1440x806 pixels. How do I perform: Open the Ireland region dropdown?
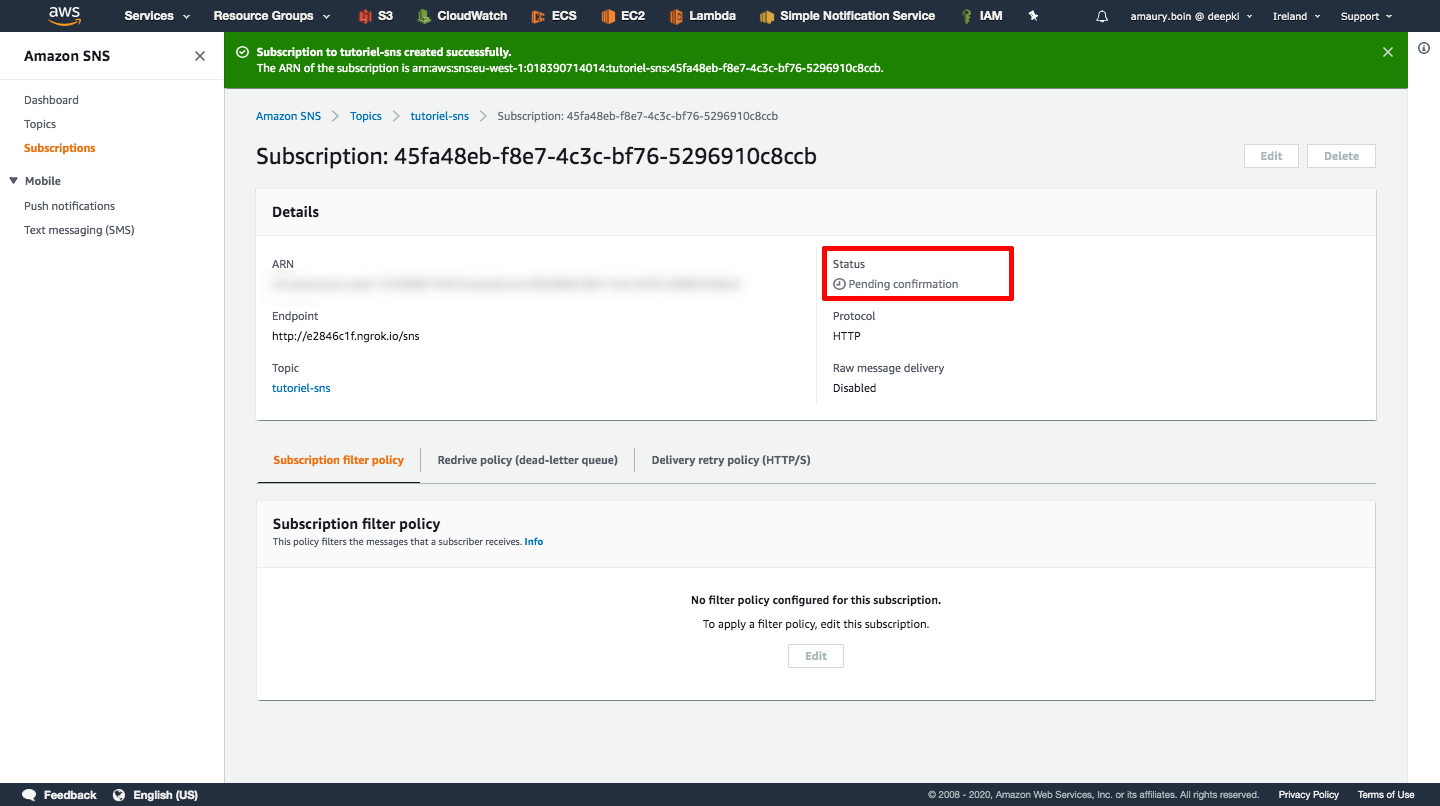click(x=1296, y=16)
